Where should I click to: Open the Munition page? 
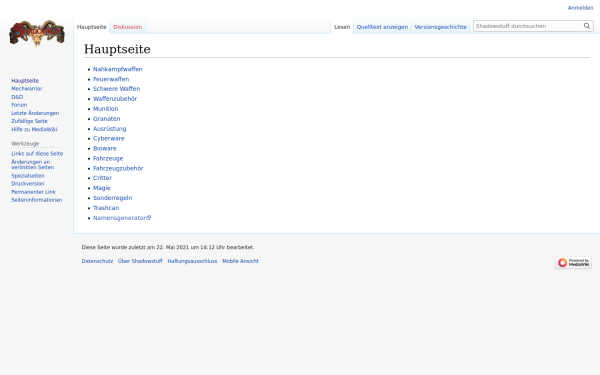[106, 109]
